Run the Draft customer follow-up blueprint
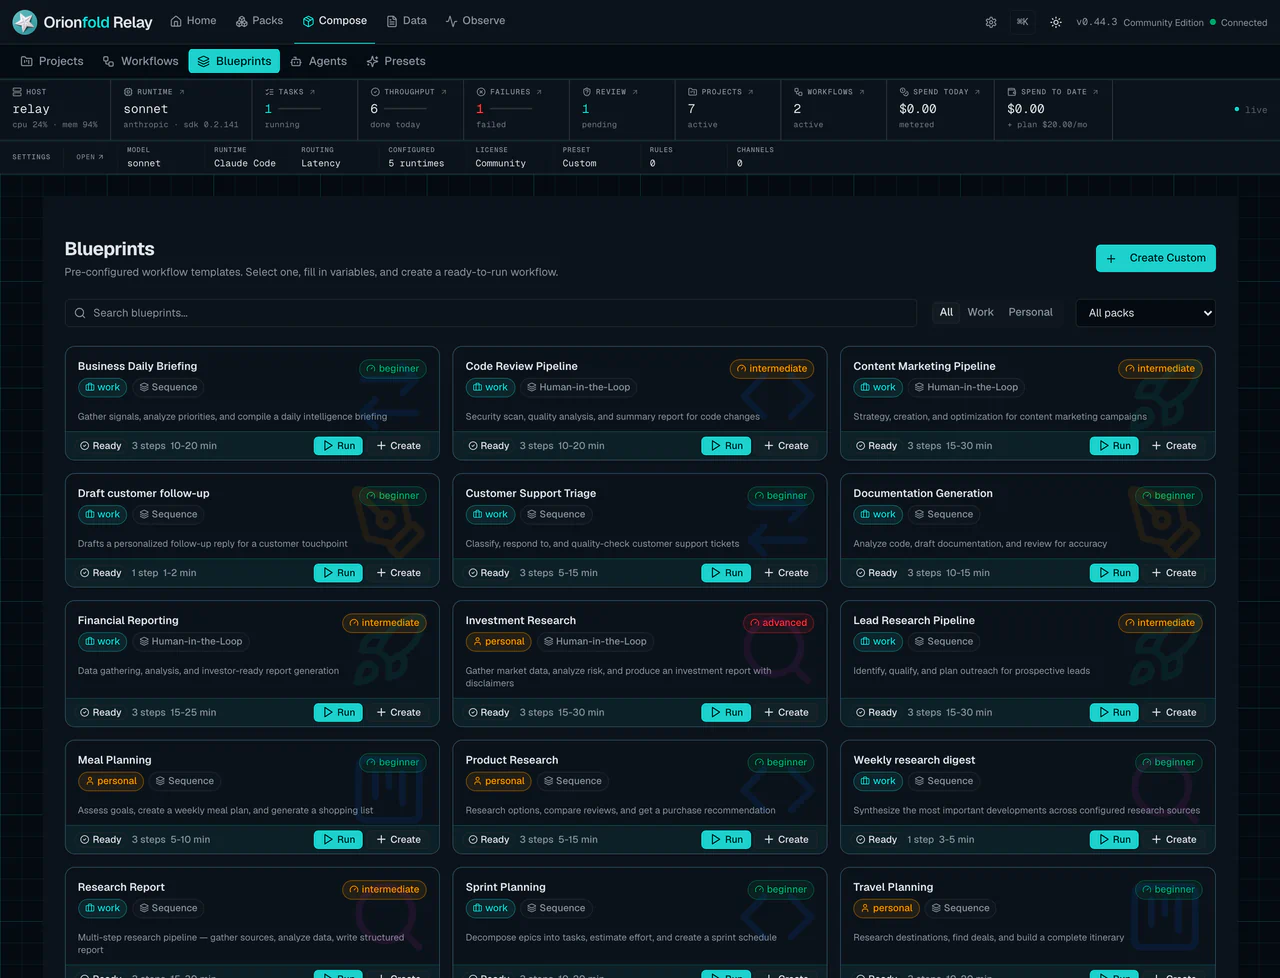Viewport: 1280px width, 978px height. click(x=338, y=573)
